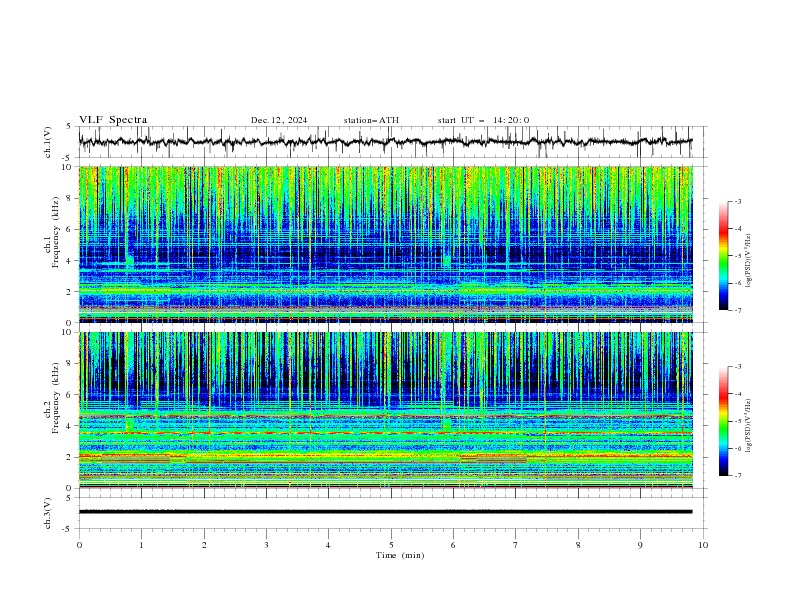Click the time axis tick label '3'
This screenshot has height=612, width=792.
pos(266,545)
